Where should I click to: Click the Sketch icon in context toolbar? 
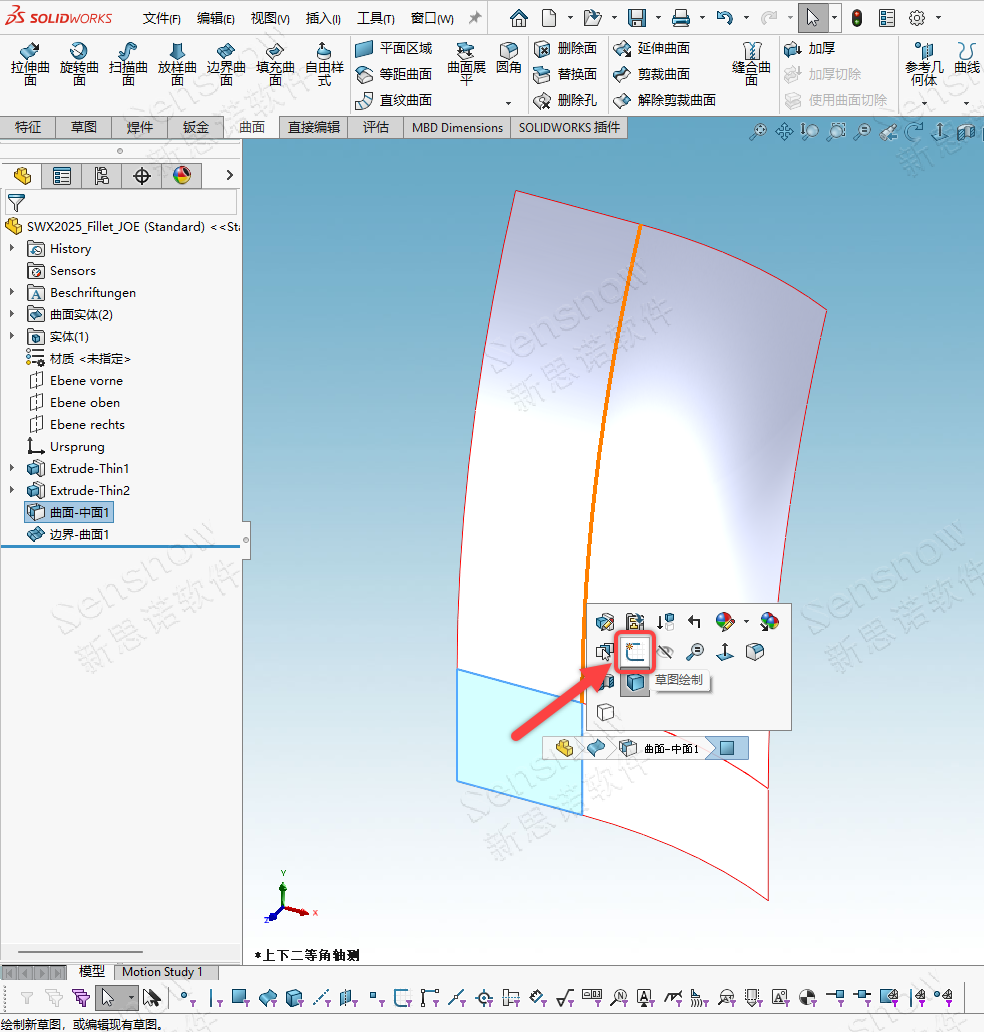pos(635,652)
